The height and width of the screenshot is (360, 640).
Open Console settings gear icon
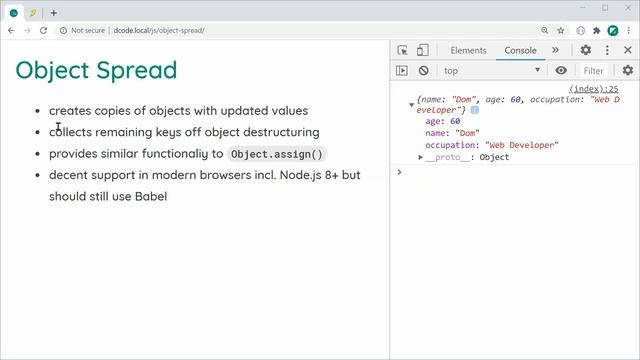pos(628,70)
